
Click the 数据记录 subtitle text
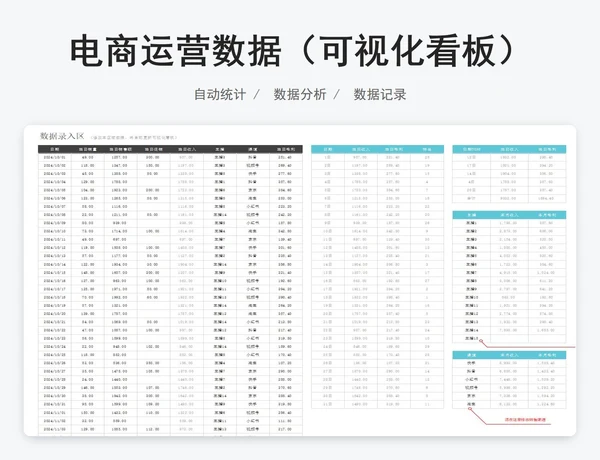pyautogui.click(x=380, y=95)
